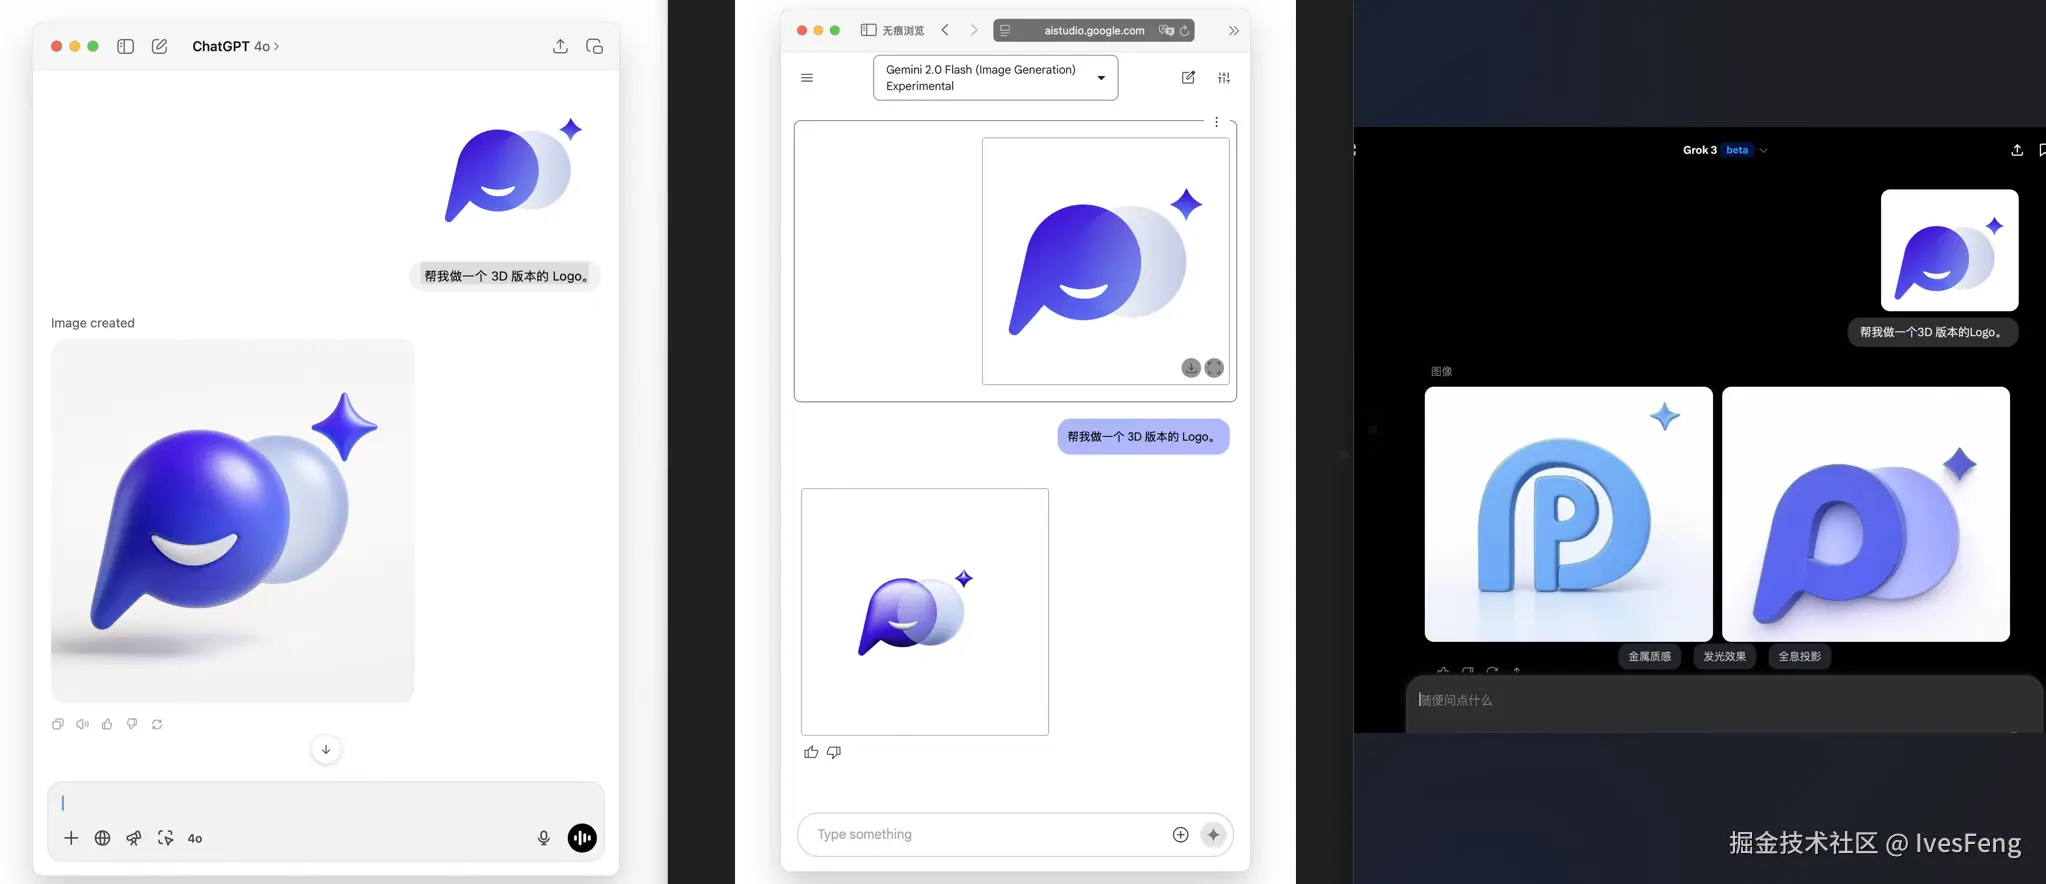2046x884 pixels.
Task: Regenerate the ChatGPT response
Action: 157,724
